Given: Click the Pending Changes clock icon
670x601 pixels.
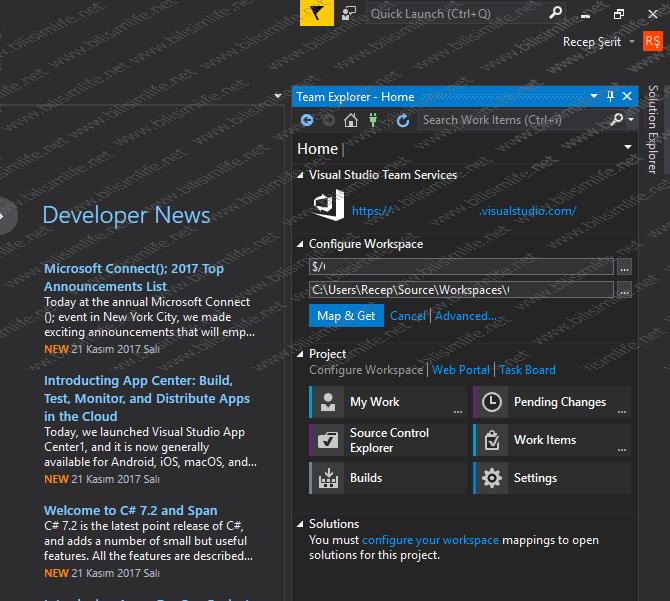Looking at the screenshot, I should pyautogui.click(x=492, y=402).
